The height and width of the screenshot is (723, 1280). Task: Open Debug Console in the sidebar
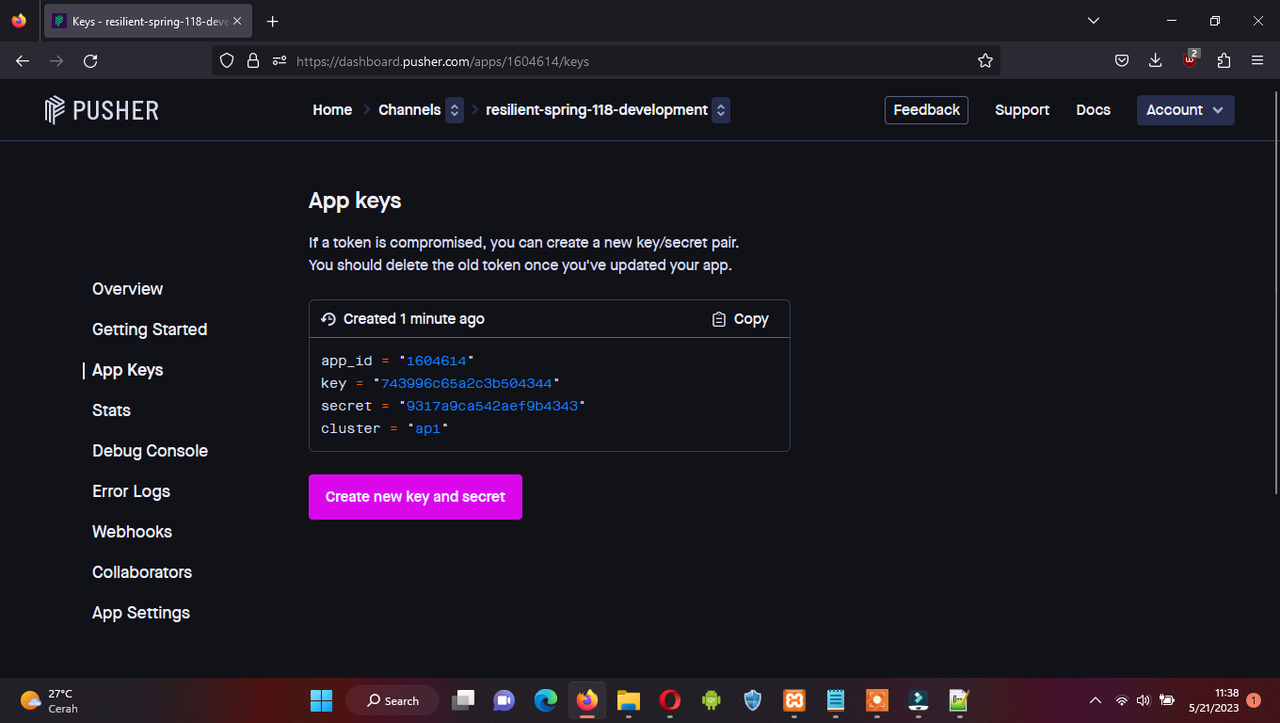tap(150, 451)
